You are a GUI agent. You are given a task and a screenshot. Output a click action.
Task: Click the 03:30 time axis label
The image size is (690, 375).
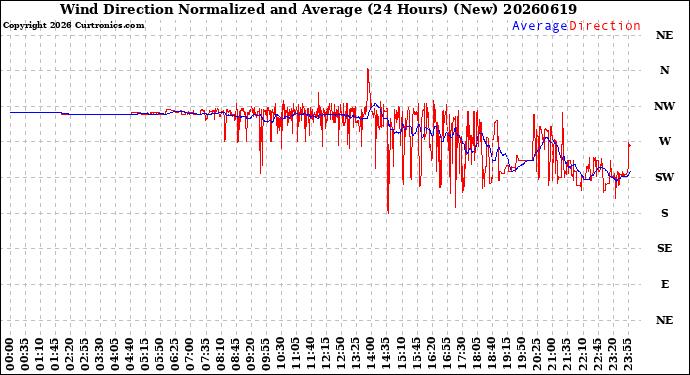tap(100, 355)
